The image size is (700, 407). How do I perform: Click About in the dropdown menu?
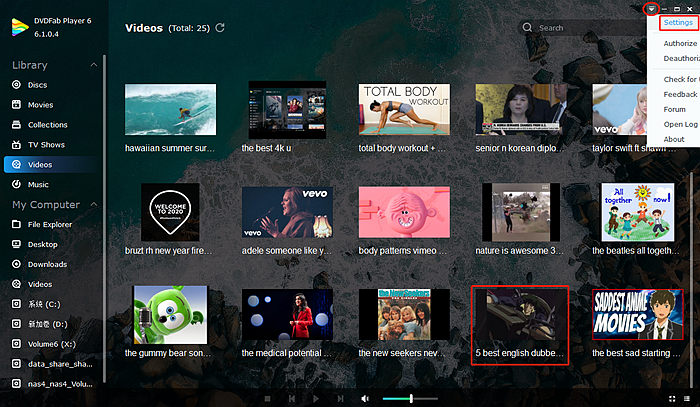[x=674, y=139]
